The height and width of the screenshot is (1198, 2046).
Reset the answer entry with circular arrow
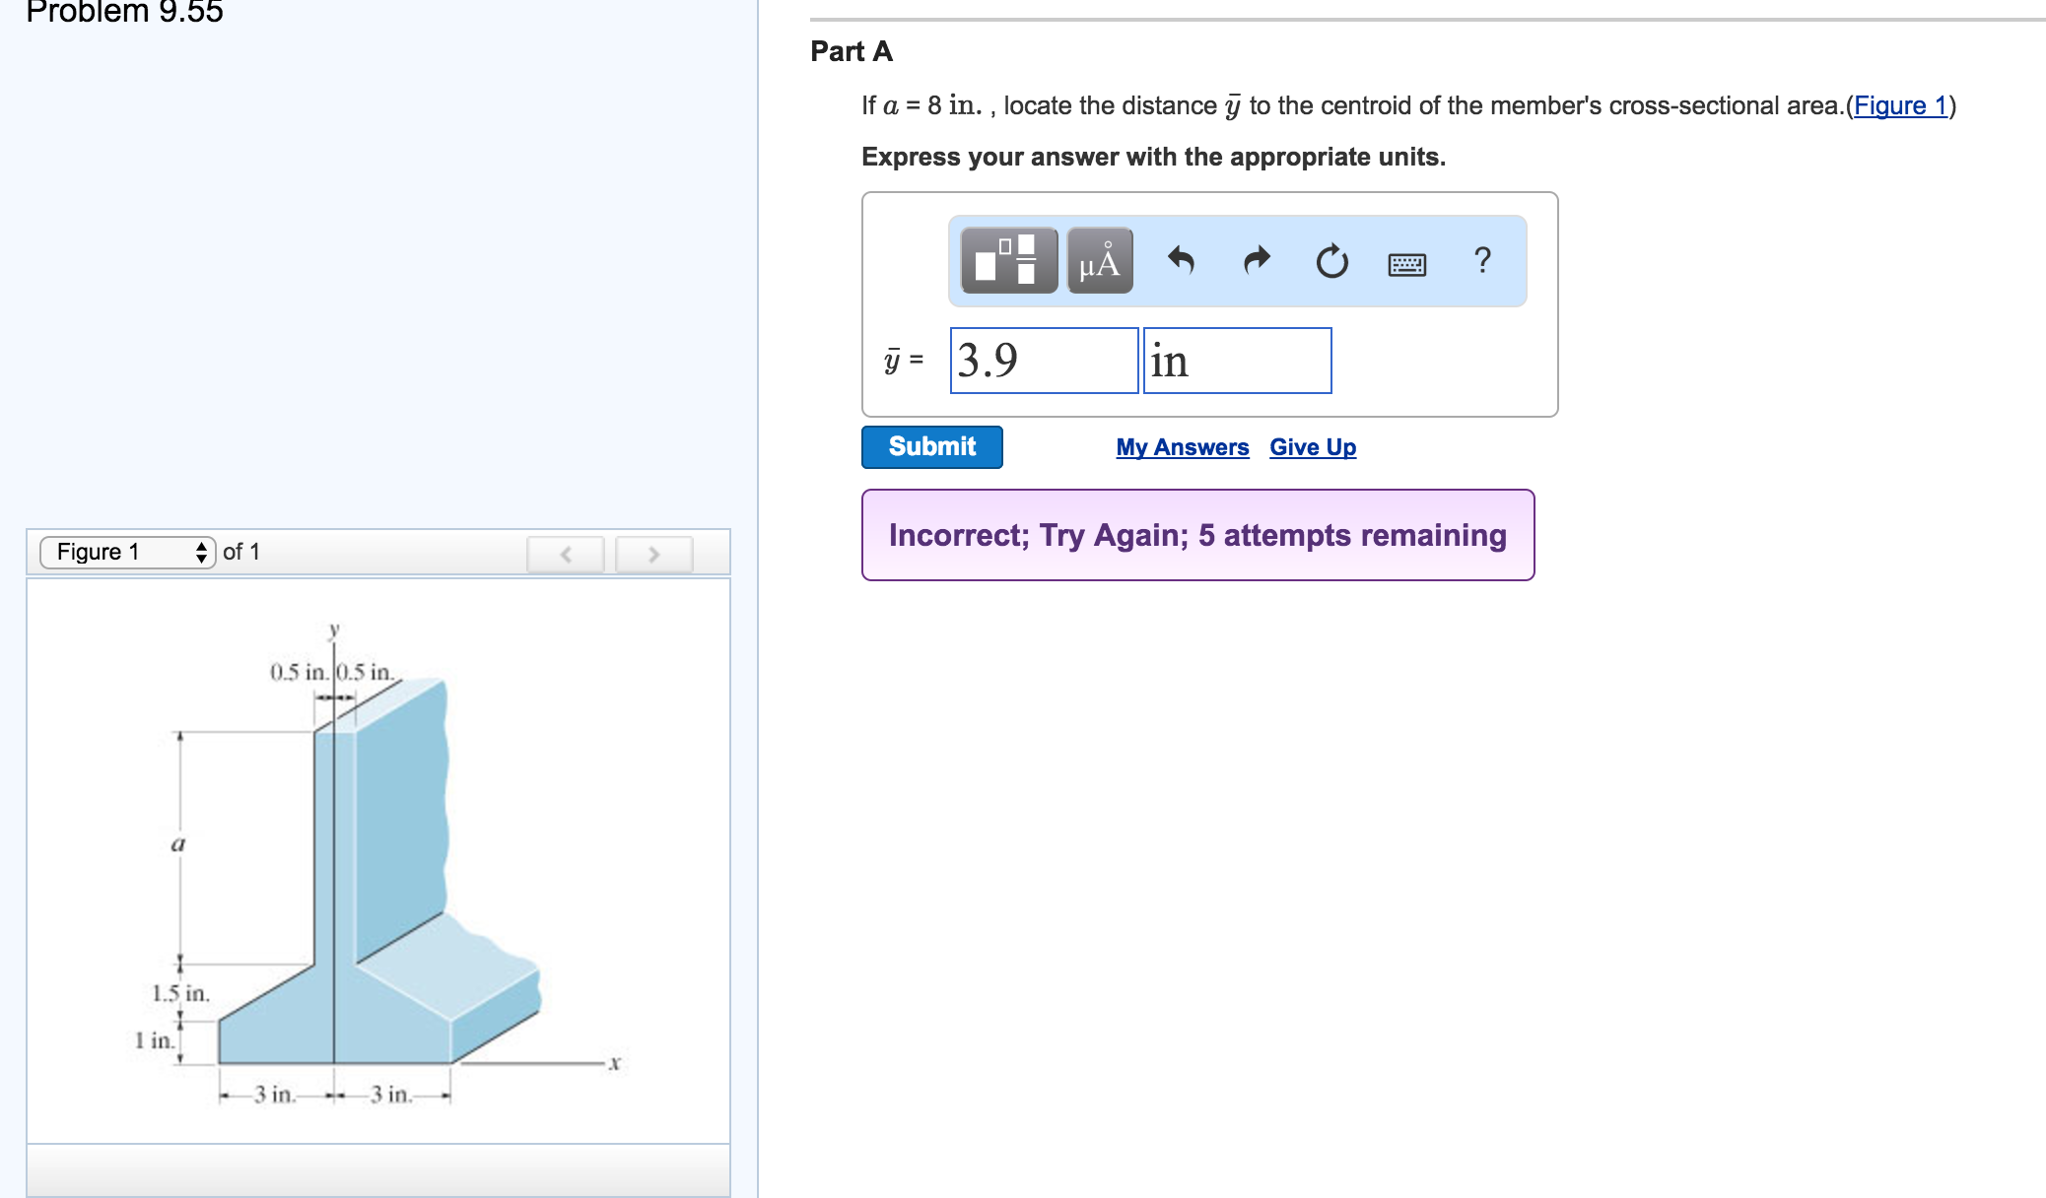click(1331, 262)
